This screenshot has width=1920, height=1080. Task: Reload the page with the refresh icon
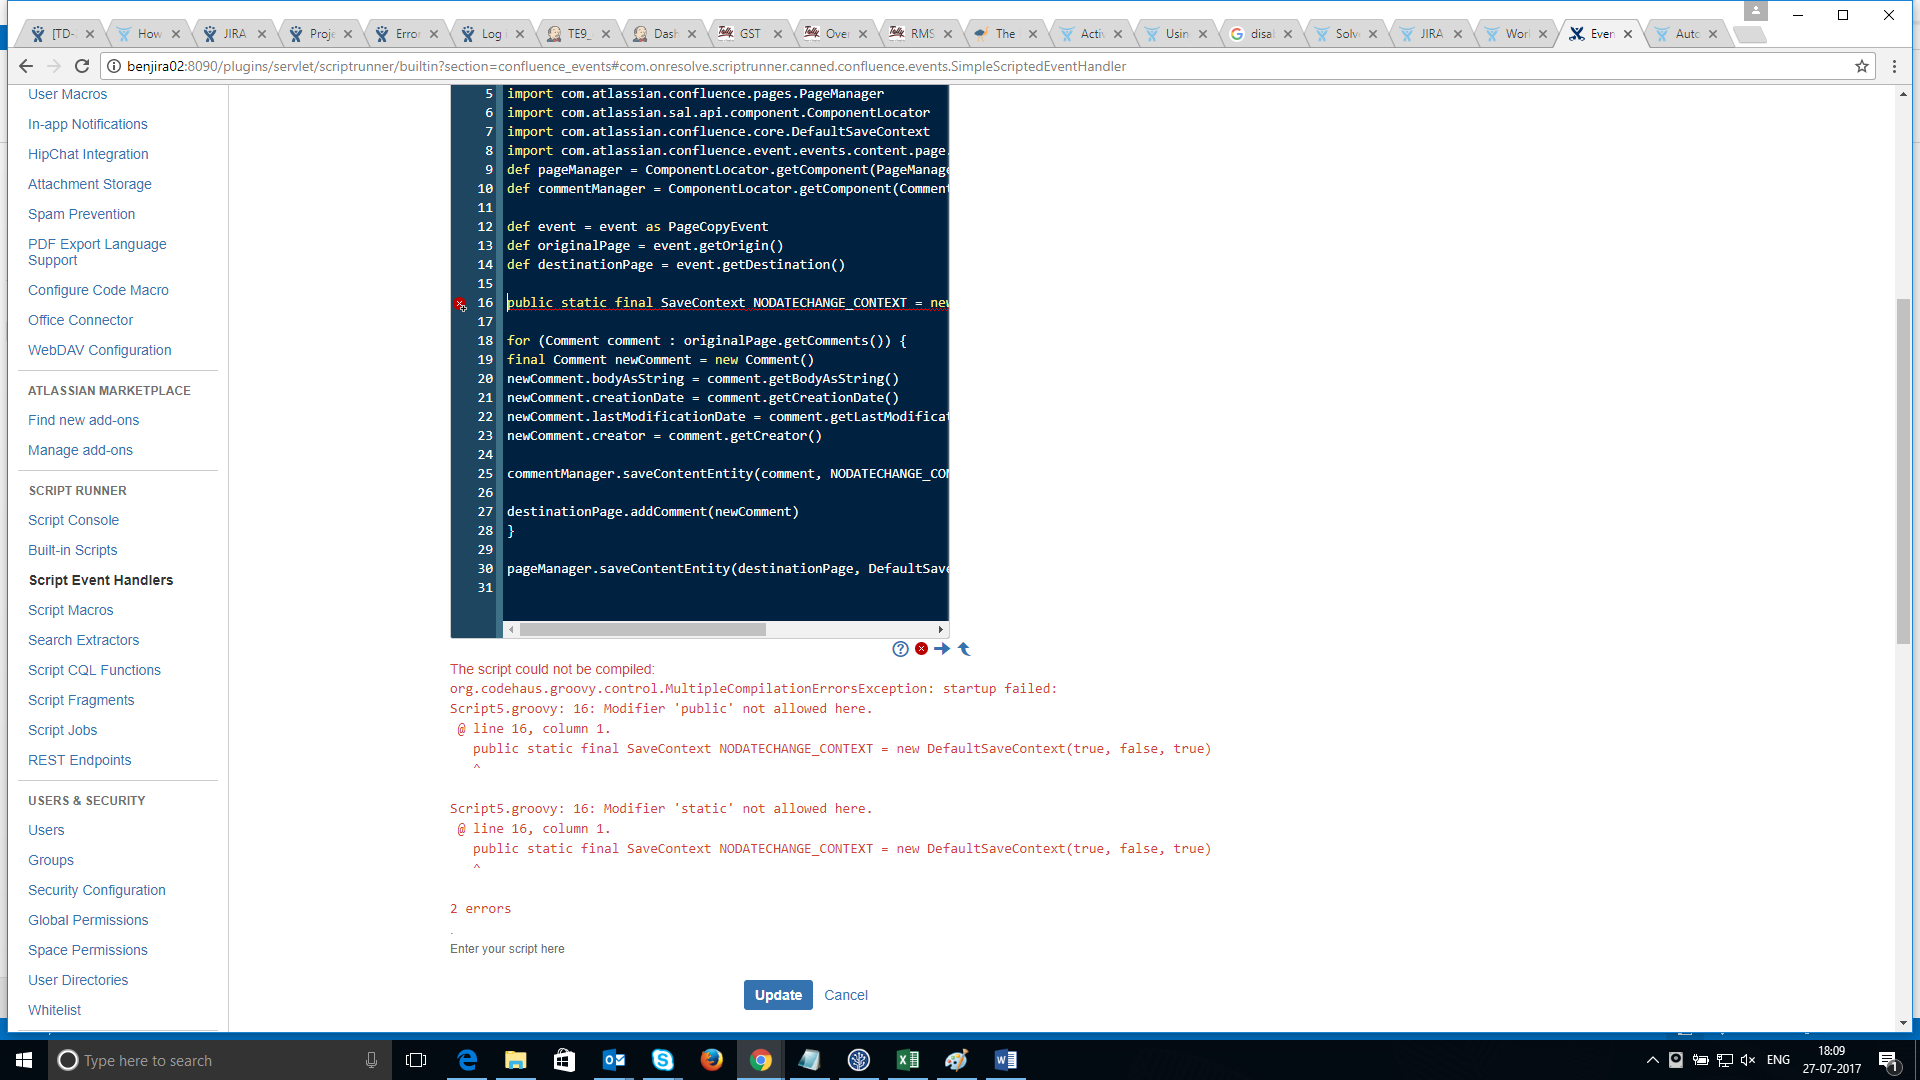(x=82, y=66)
